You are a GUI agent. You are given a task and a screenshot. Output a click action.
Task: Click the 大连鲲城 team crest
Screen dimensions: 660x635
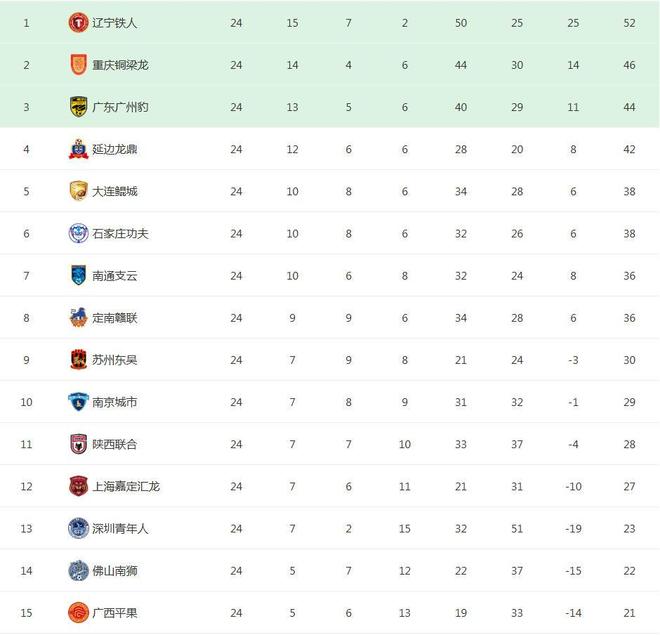(x=78, y=191)
